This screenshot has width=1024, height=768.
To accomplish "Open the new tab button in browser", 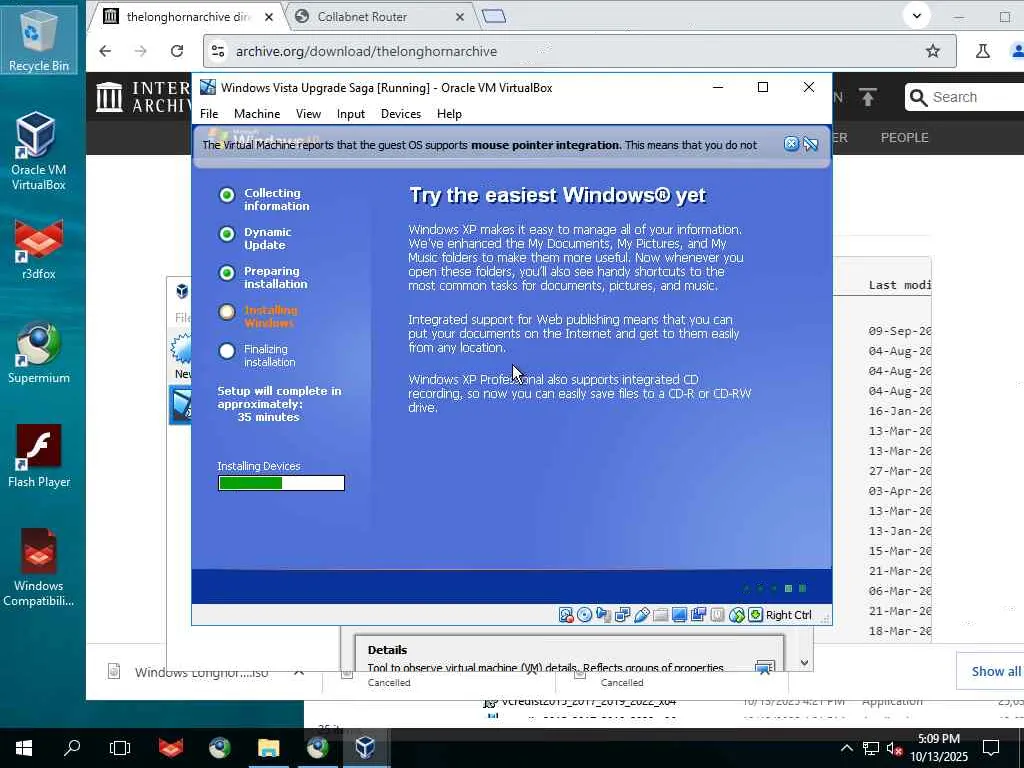I will [x=494, y=16].
